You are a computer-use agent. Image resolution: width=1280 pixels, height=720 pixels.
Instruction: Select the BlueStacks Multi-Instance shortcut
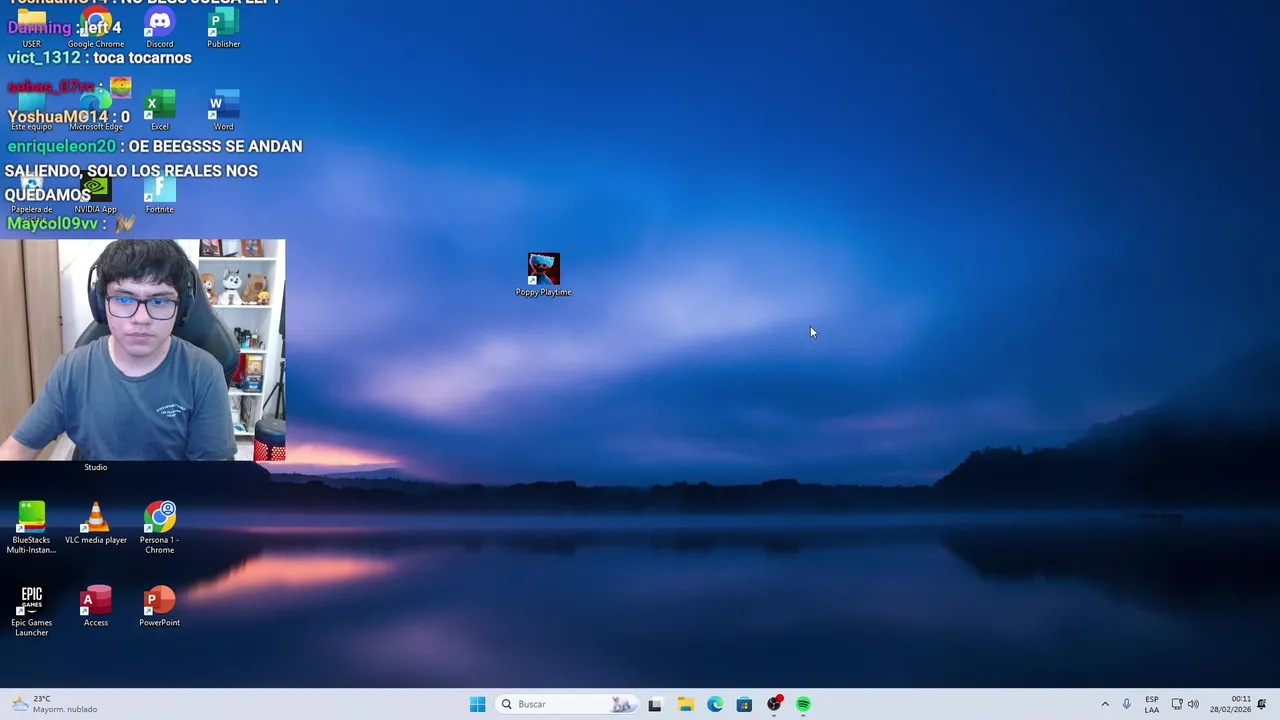pyautogui.click(x=31, y=527)
